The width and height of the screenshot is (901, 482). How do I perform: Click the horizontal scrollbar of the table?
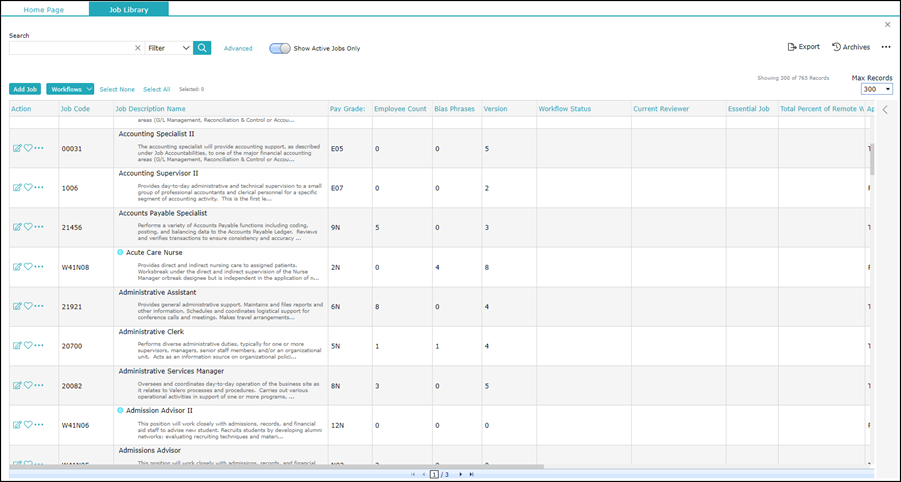point(276,466)
